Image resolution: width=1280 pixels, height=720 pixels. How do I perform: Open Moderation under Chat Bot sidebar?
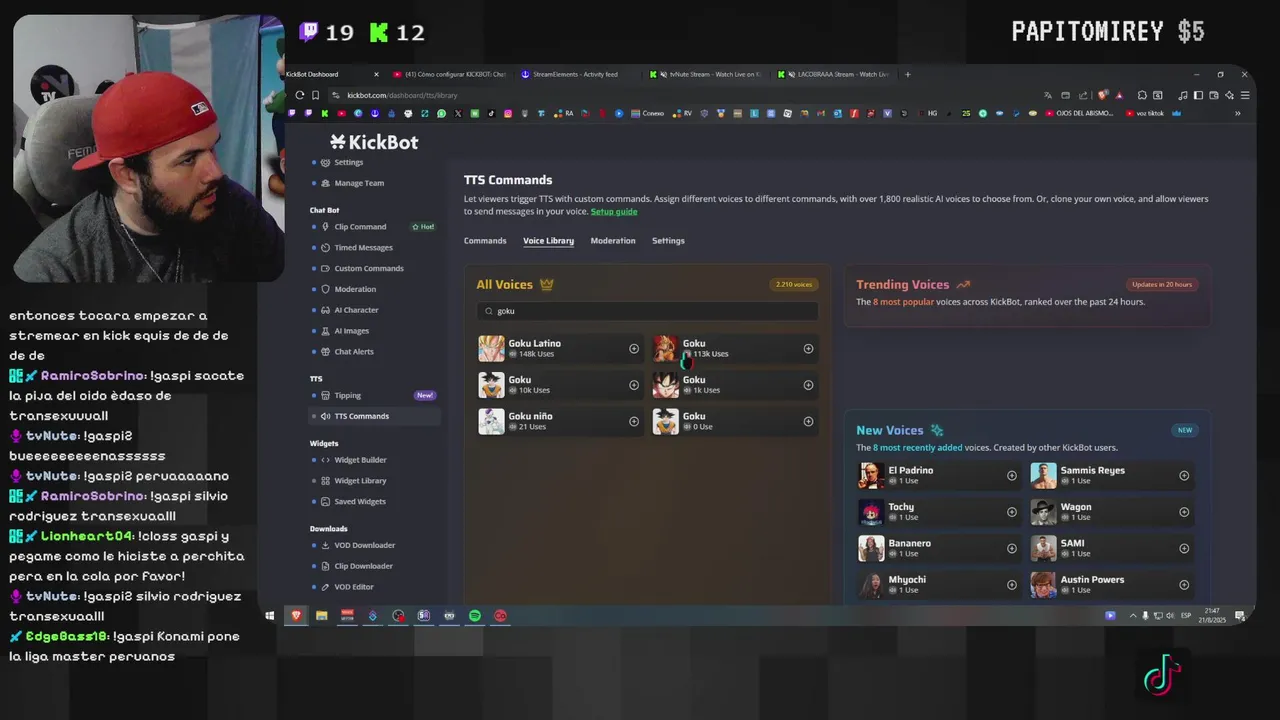355,289
